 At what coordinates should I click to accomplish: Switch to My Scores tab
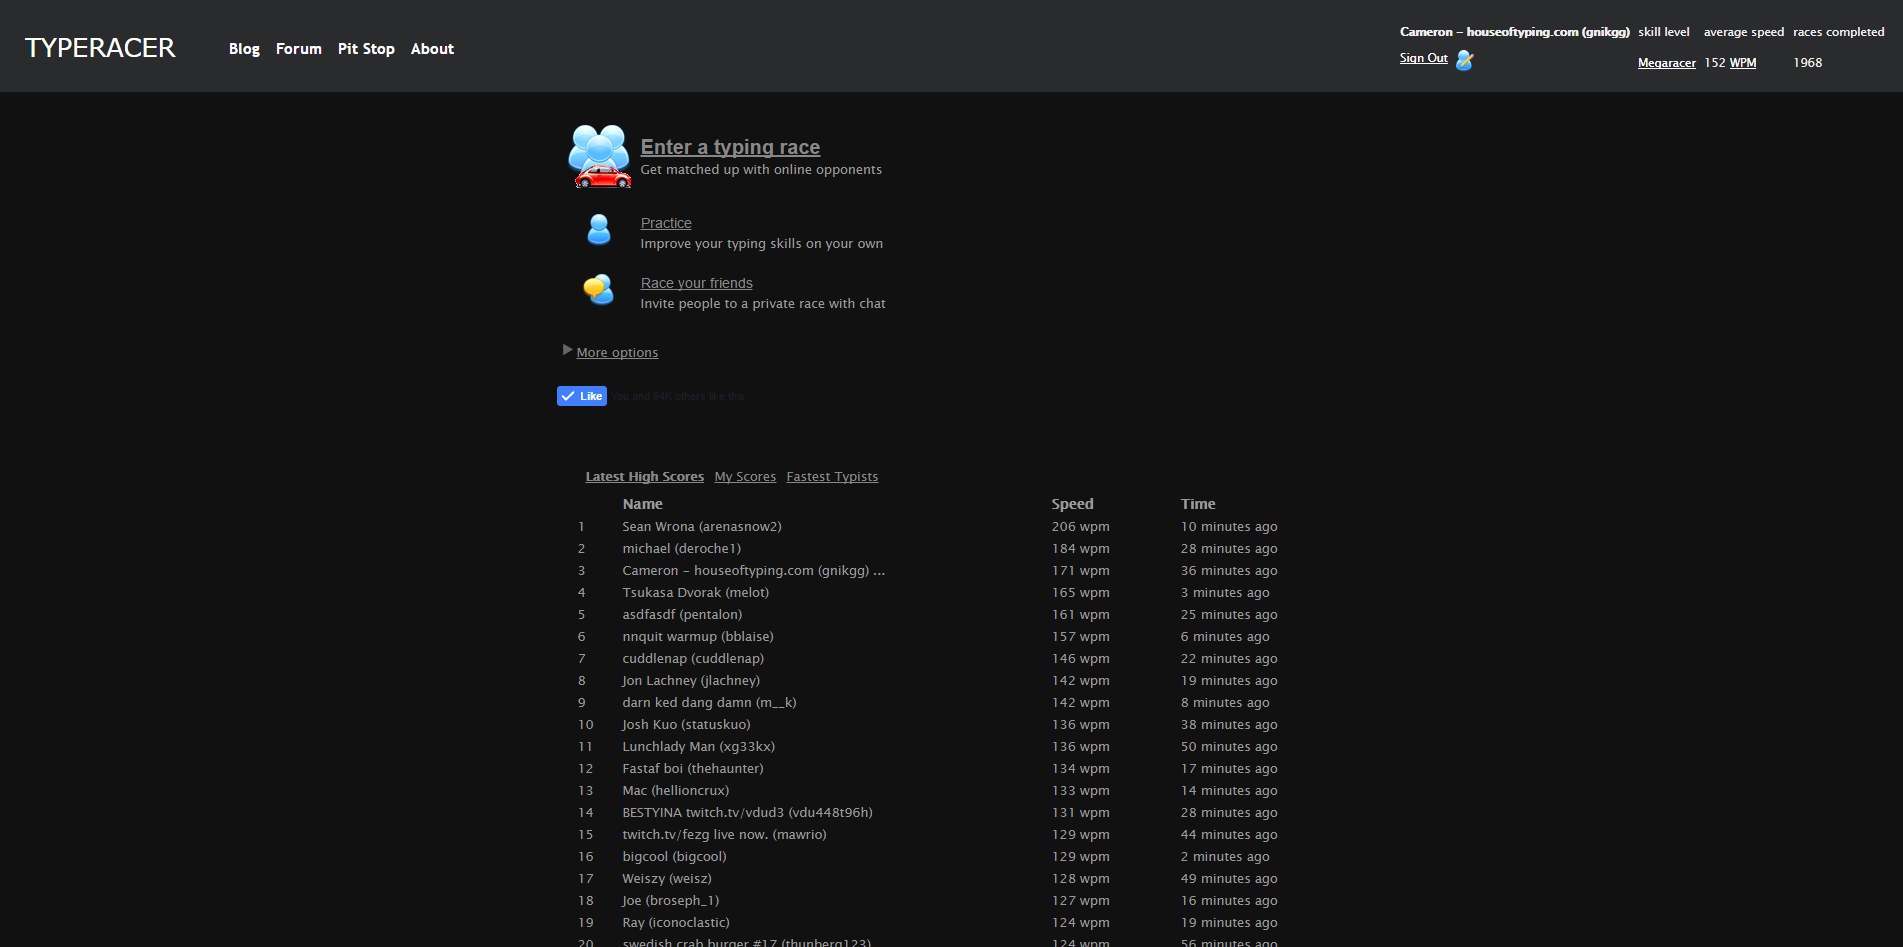pyautogui.click(x=745, y=477)
